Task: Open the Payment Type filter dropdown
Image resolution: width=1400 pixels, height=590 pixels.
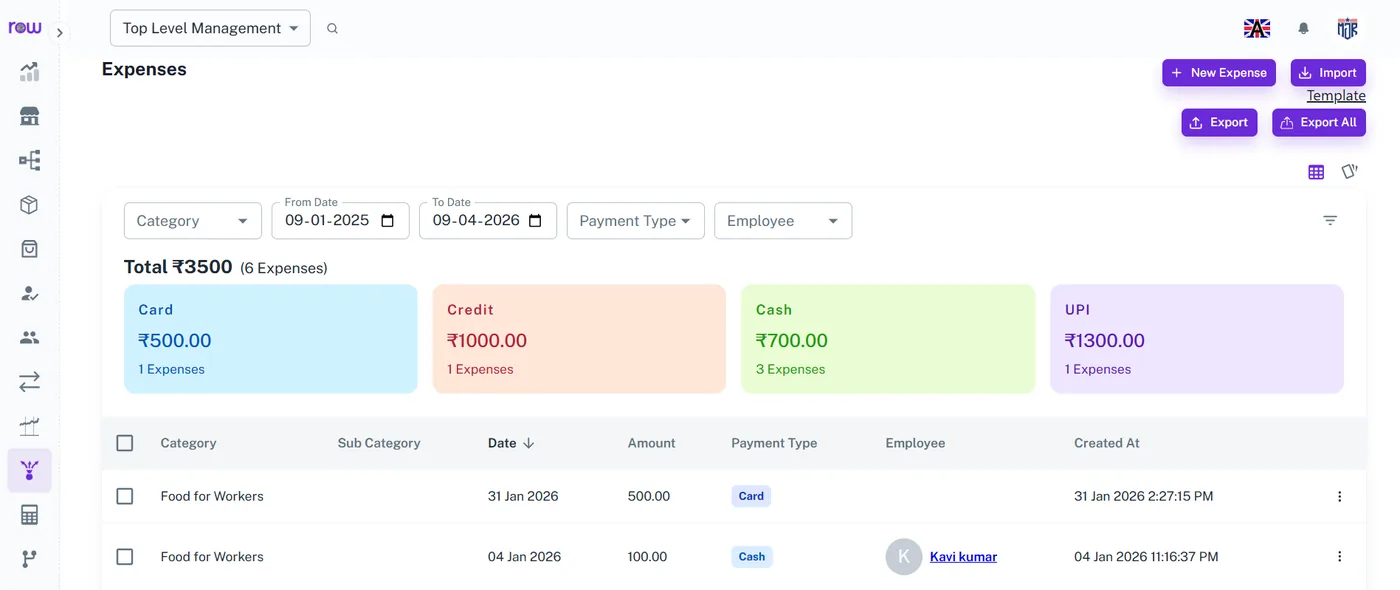Action: coord(636,221)
